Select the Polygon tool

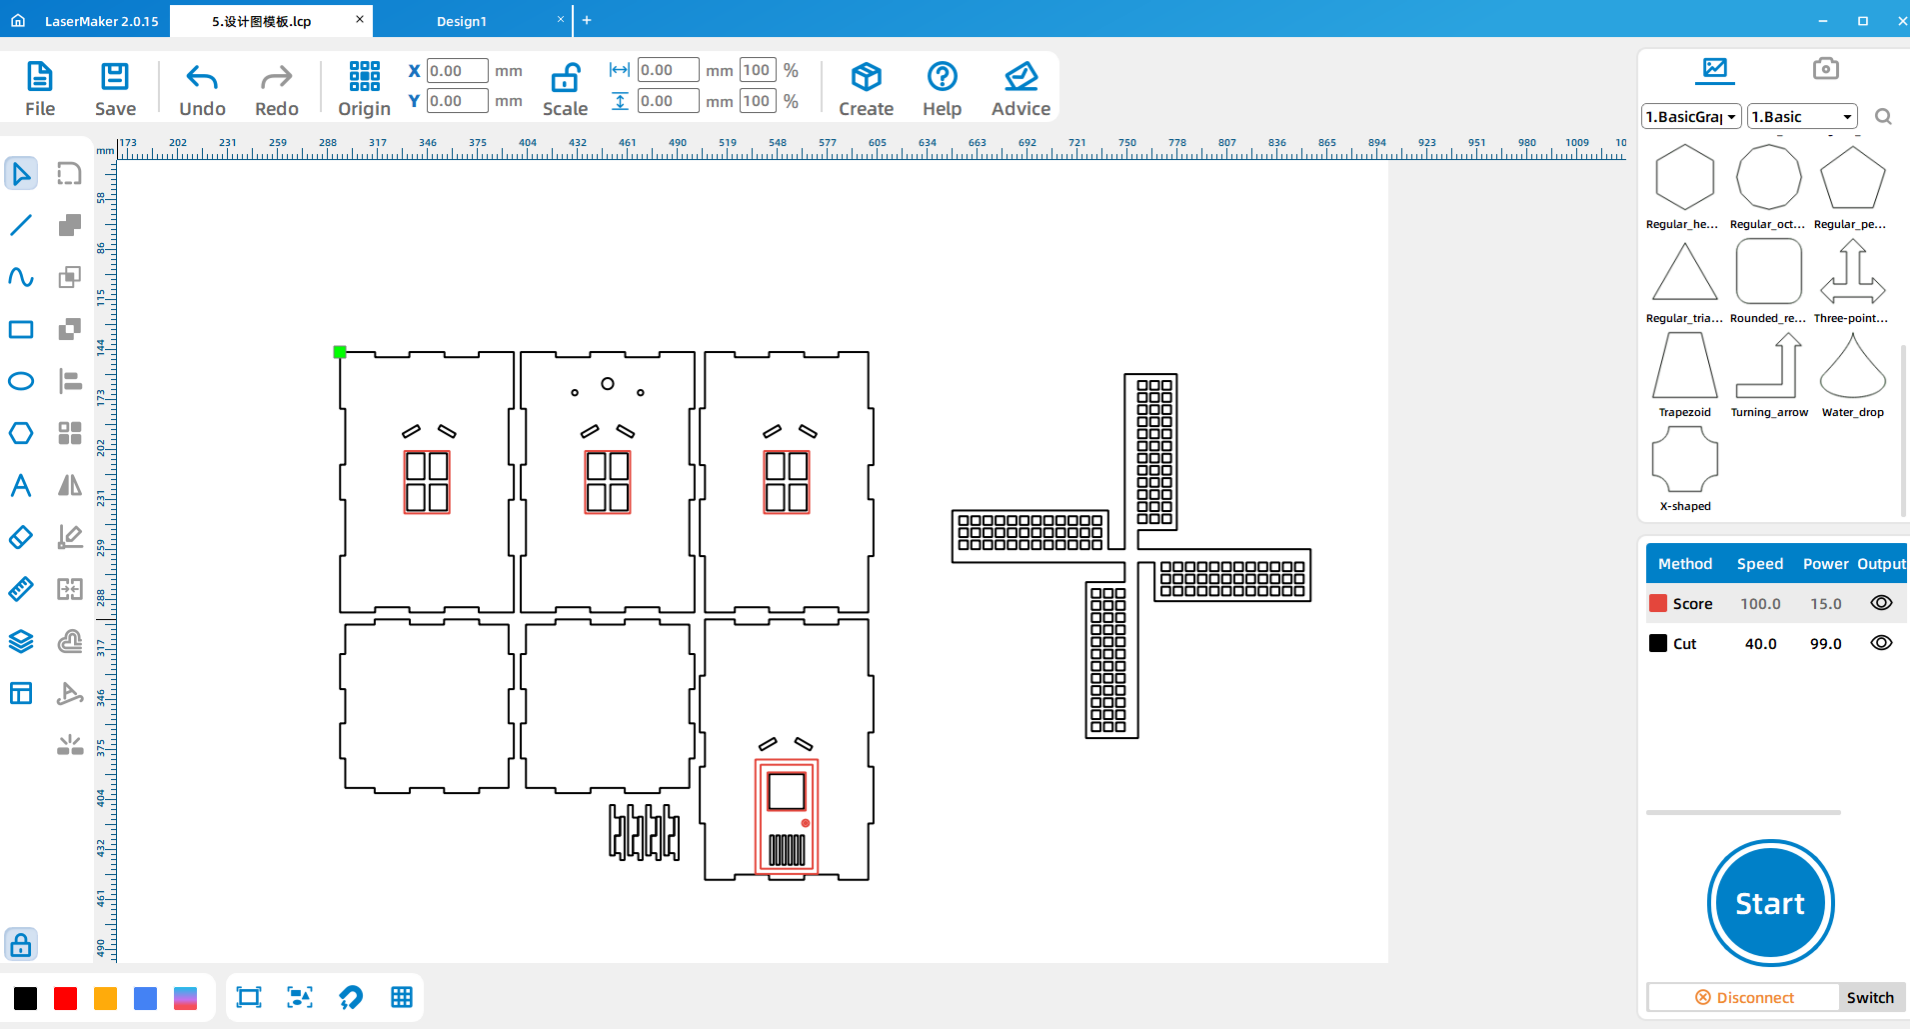[21, 433]
